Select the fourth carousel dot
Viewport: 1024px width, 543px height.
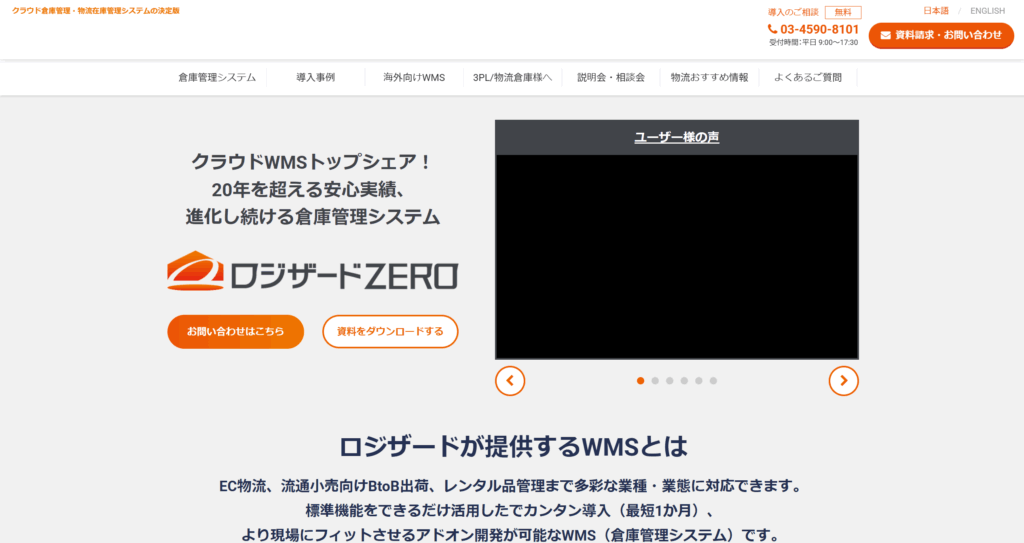coord(684,381)
